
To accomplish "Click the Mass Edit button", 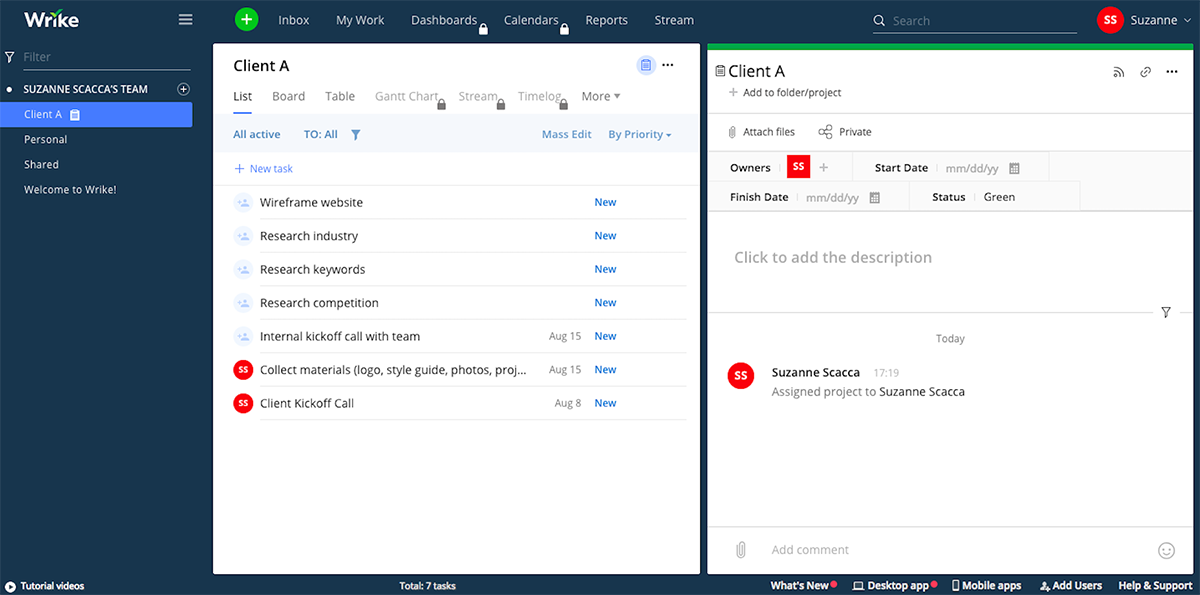I will tap(566, 135).
